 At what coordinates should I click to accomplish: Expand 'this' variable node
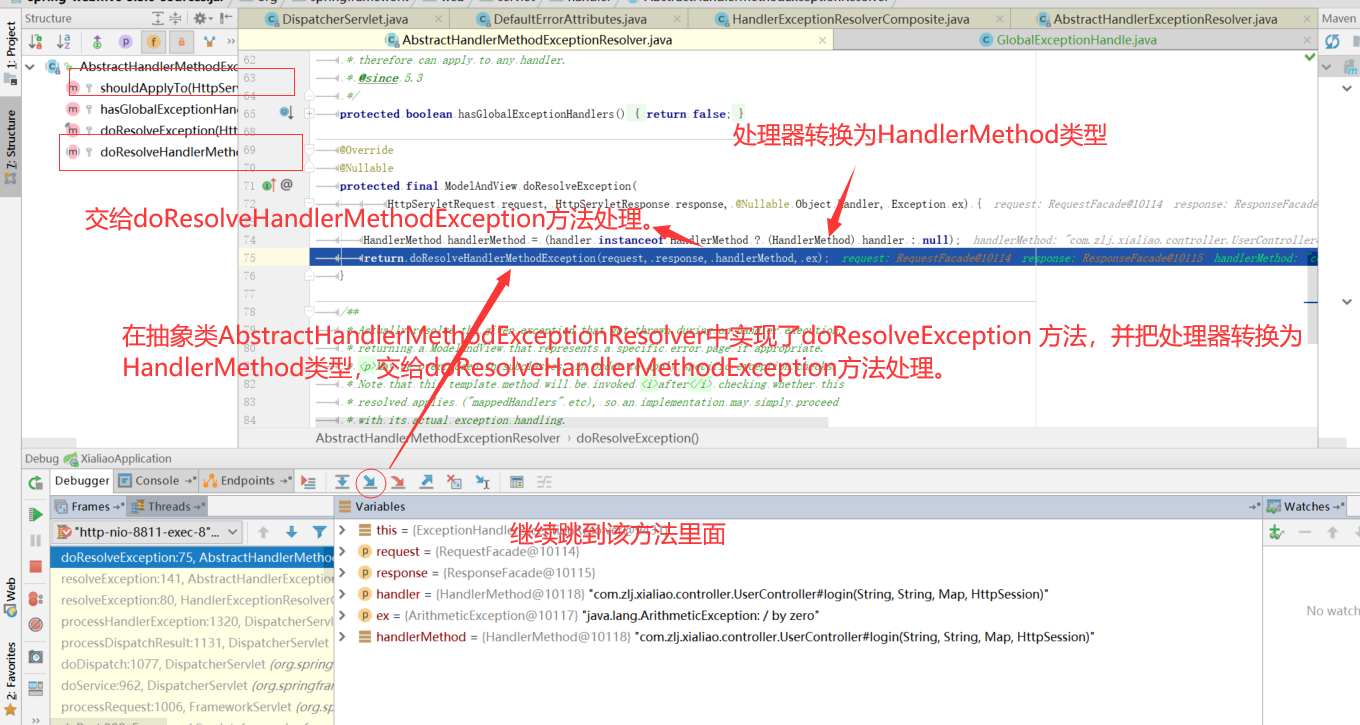click(x=342, y=530)
